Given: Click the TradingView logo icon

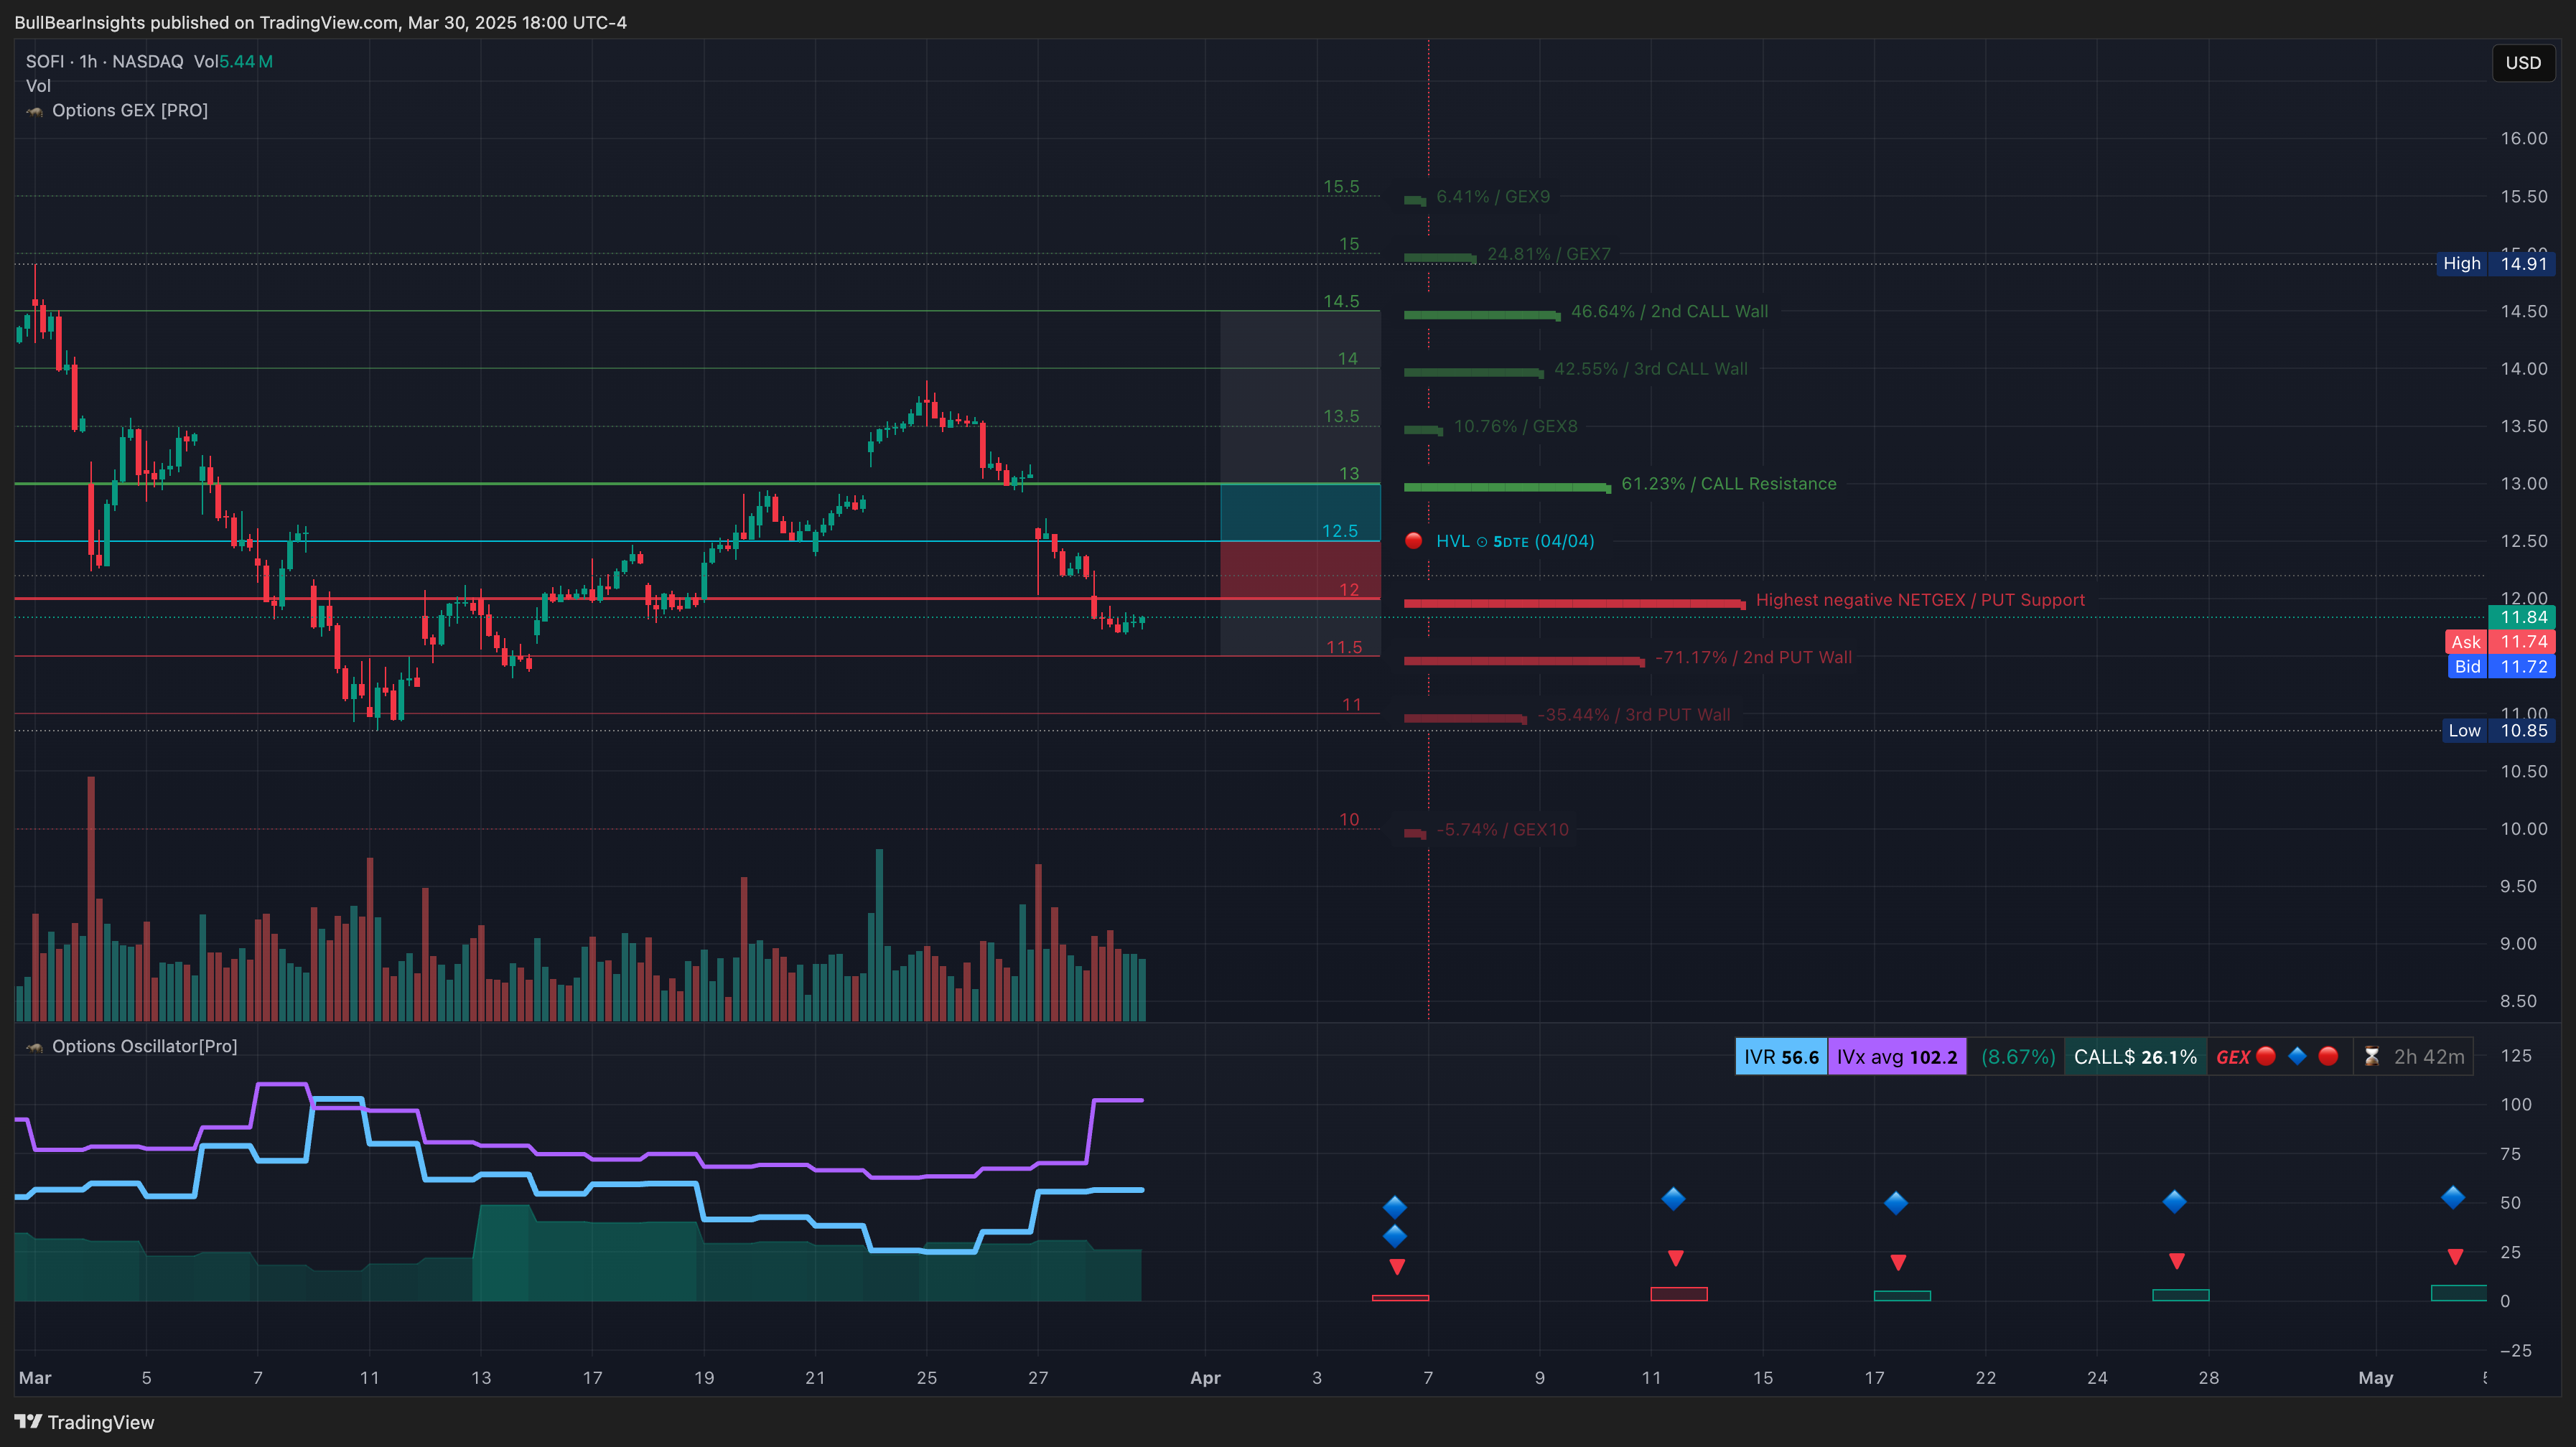Looking at the screenshot, I should (x=28, y=1422).
